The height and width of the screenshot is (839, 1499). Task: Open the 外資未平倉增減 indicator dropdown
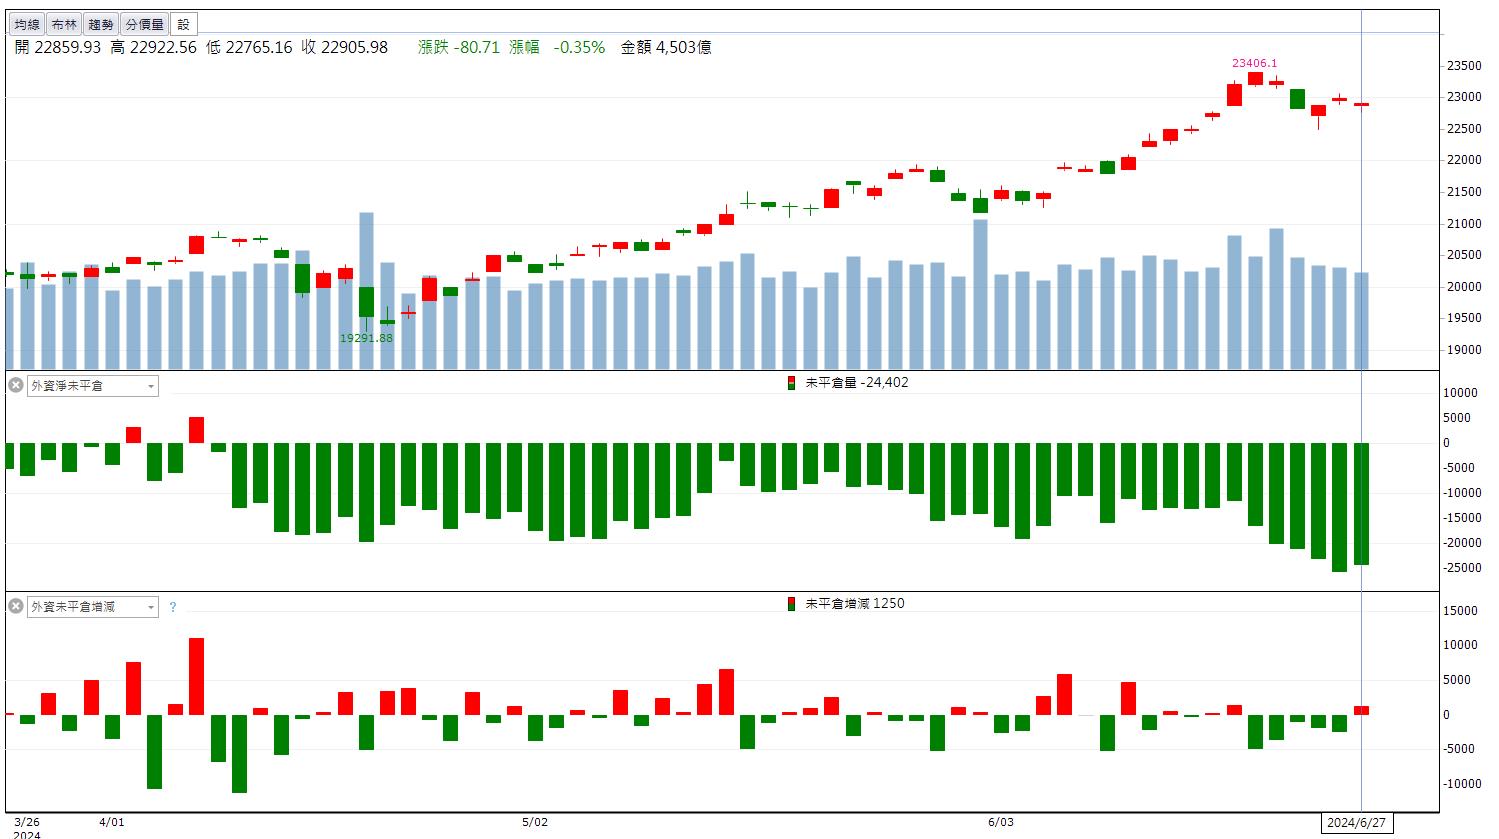pyautogui.click(x=92, y=606)
